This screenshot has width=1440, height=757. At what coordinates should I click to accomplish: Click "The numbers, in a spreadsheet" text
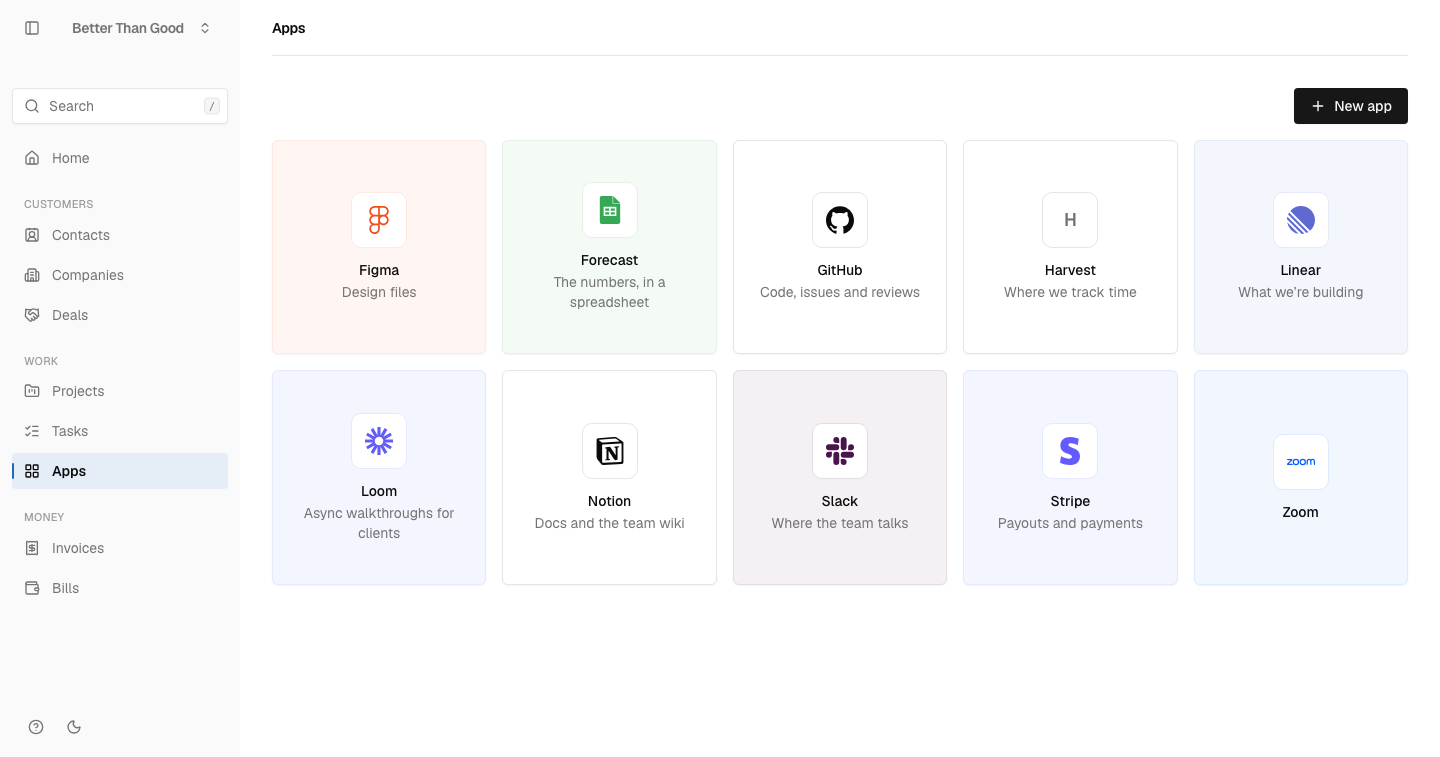coord(610,292)
